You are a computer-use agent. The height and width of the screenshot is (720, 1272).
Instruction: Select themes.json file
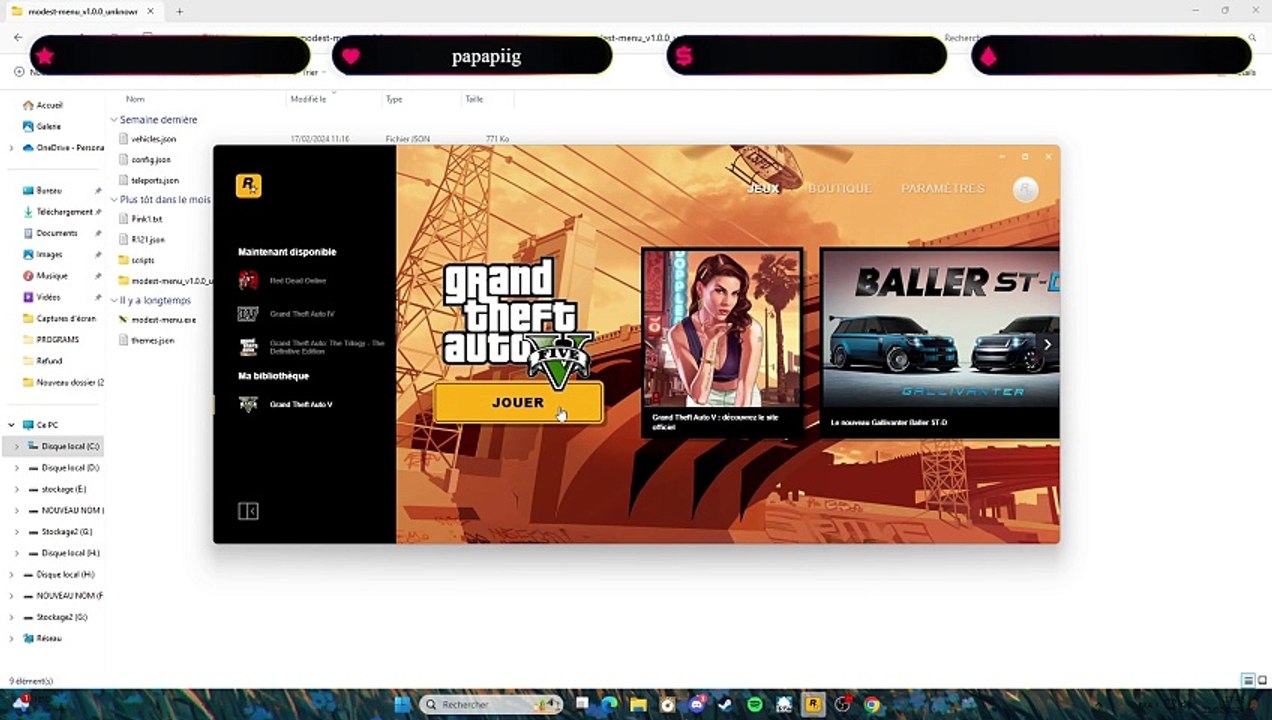pos(153,341)
